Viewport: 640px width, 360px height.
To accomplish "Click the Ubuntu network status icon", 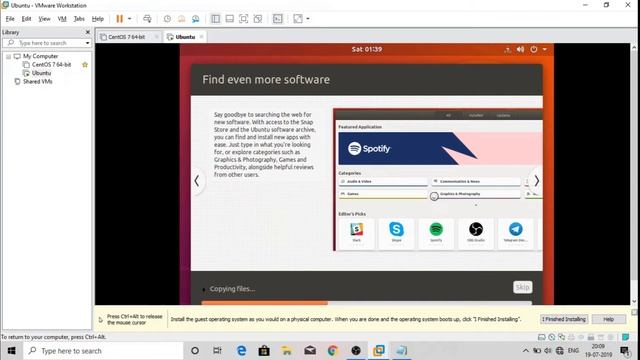I will point(507,49).
